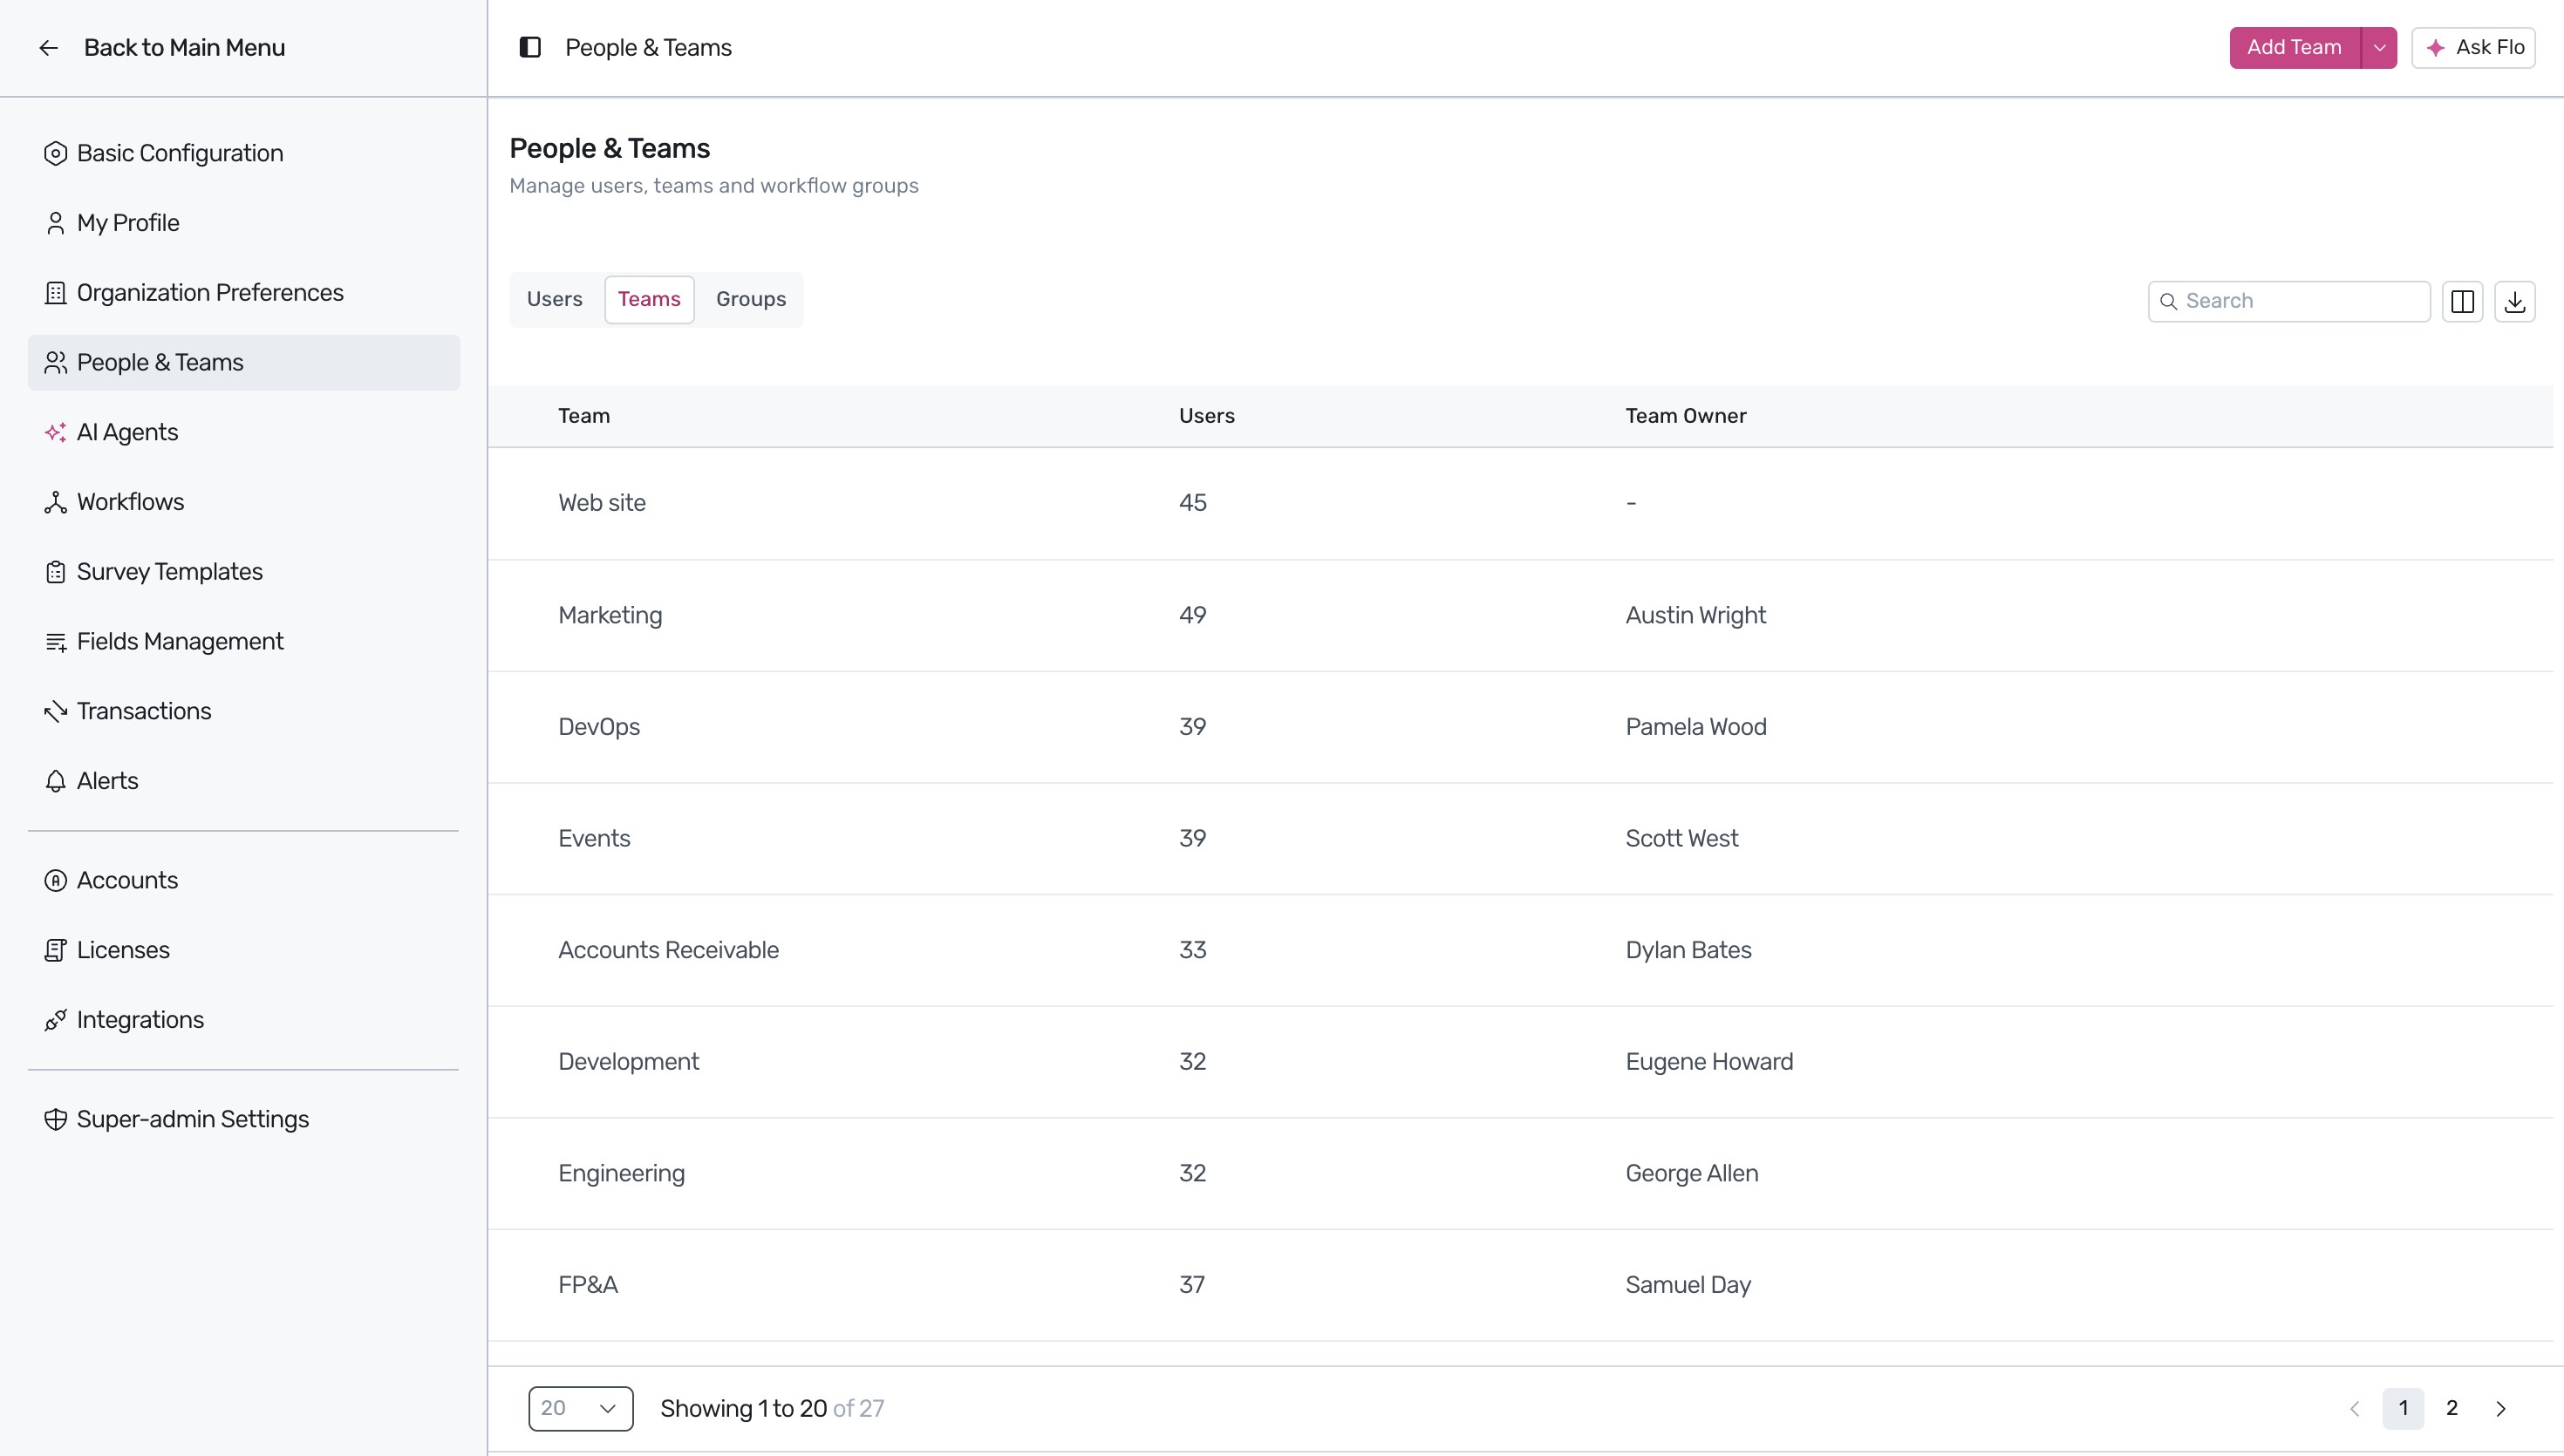Click the AI Agents sparkle icon
Image resolution: width=2564 pixels, height=1456 pixels.
tap(56, 432)
